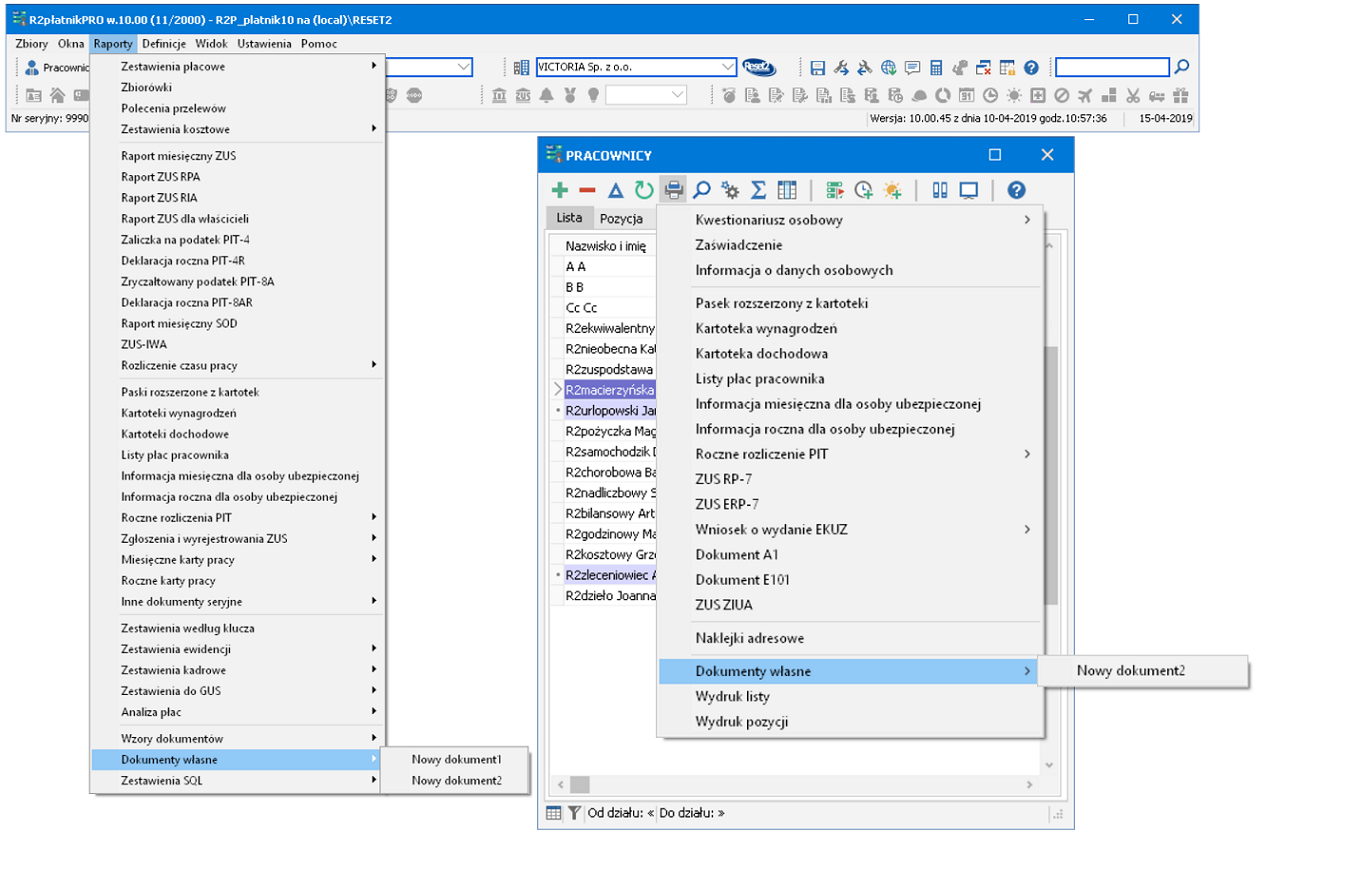Click the blue triangle edit icon in Pracownicy
The width and height of the screenshot is (1361, 871).
point(616,190)
